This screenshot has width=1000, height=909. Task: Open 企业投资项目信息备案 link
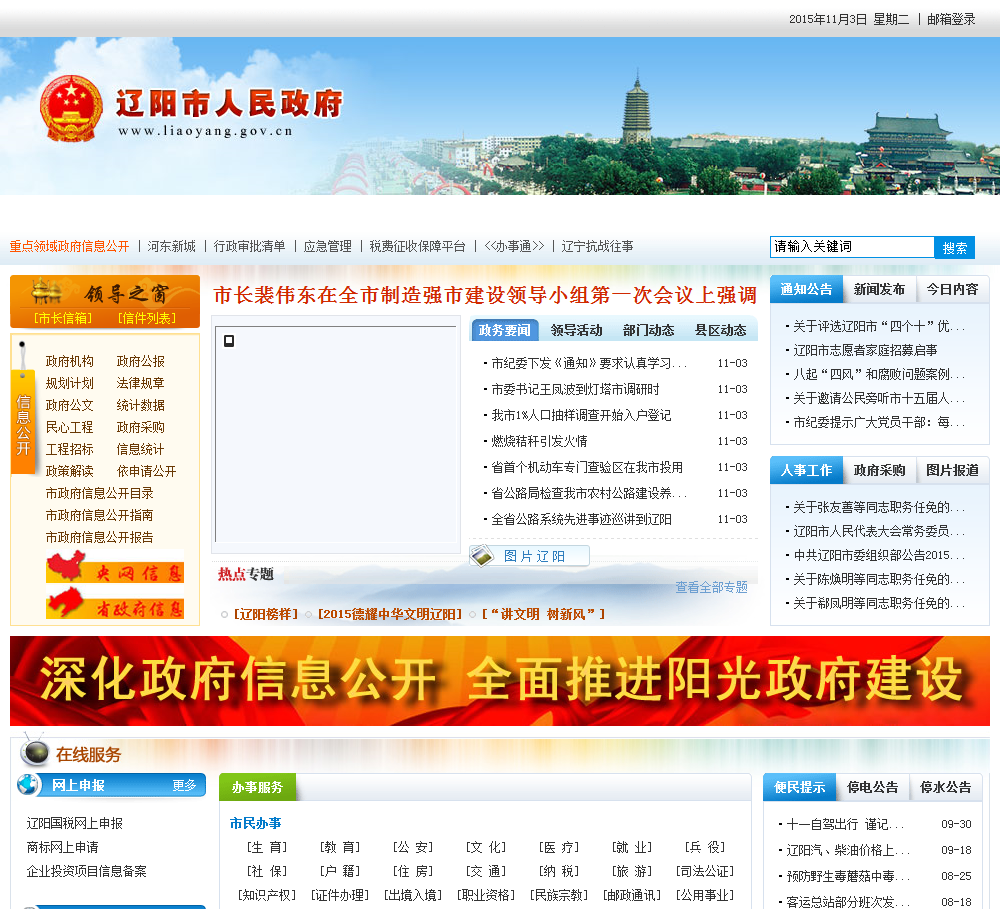point(87,871)
